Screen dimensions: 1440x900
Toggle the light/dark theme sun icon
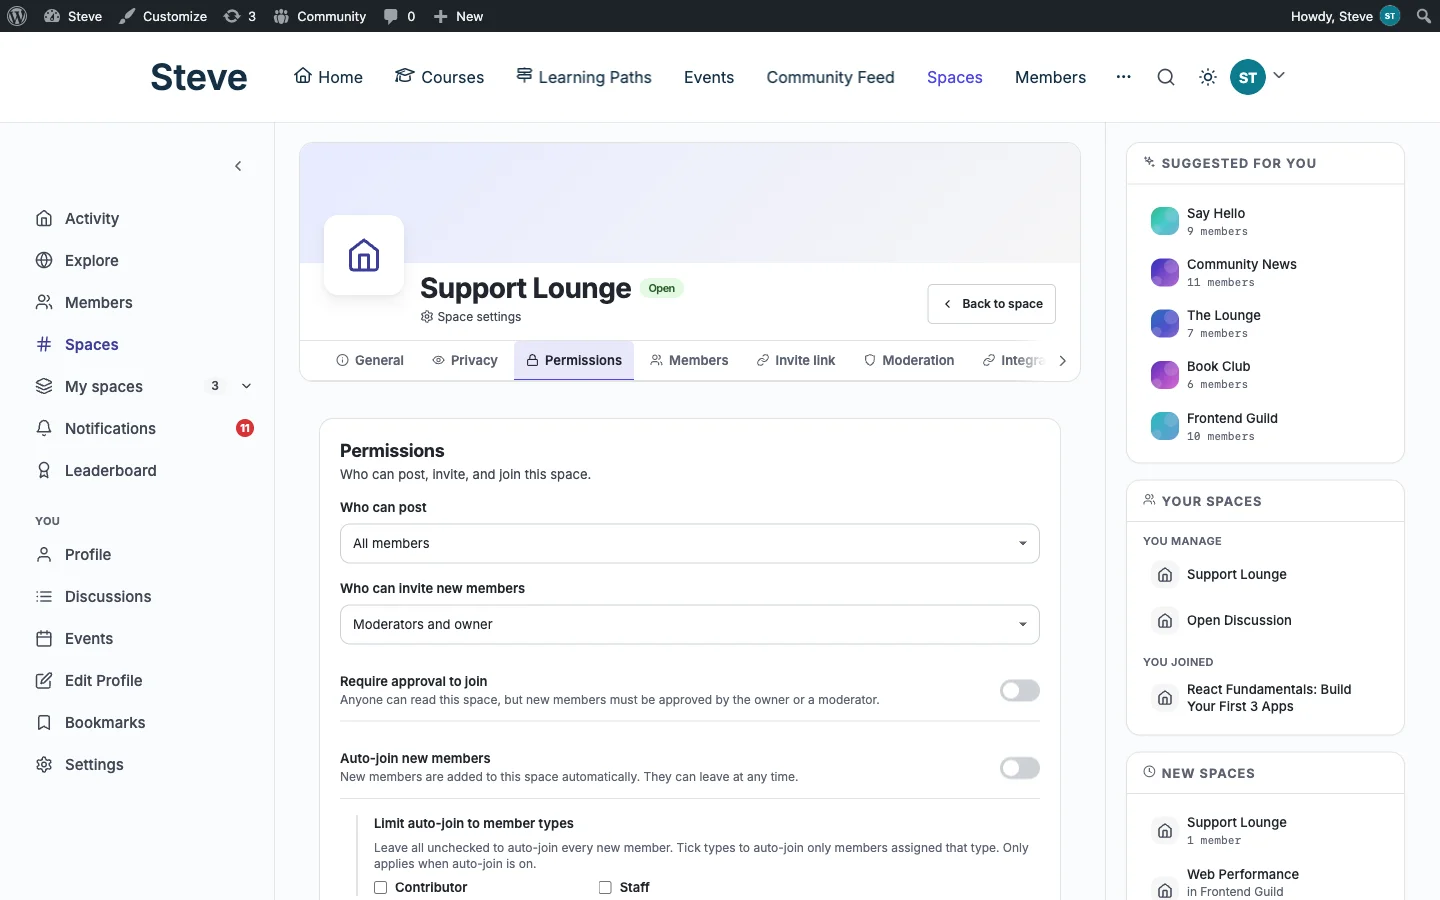click(1208, 77)
